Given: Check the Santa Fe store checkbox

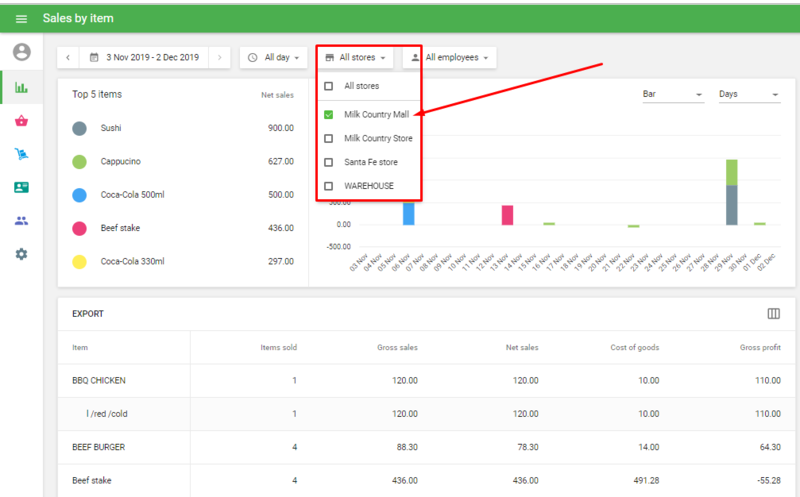Looking at the screenshot, I should point(329,162).
